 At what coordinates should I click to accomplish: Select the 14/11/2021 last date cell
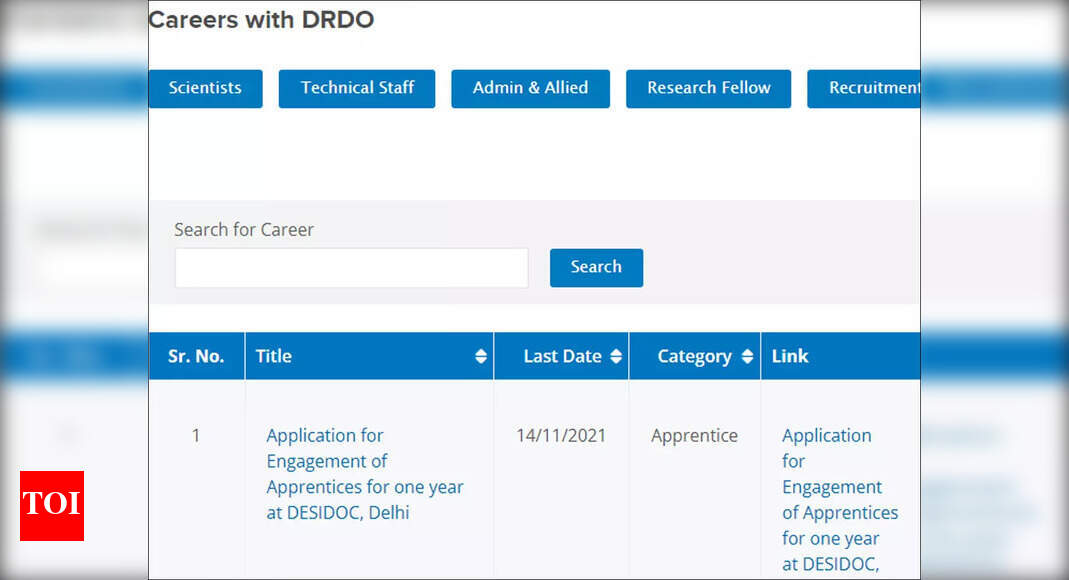point(561,436)
